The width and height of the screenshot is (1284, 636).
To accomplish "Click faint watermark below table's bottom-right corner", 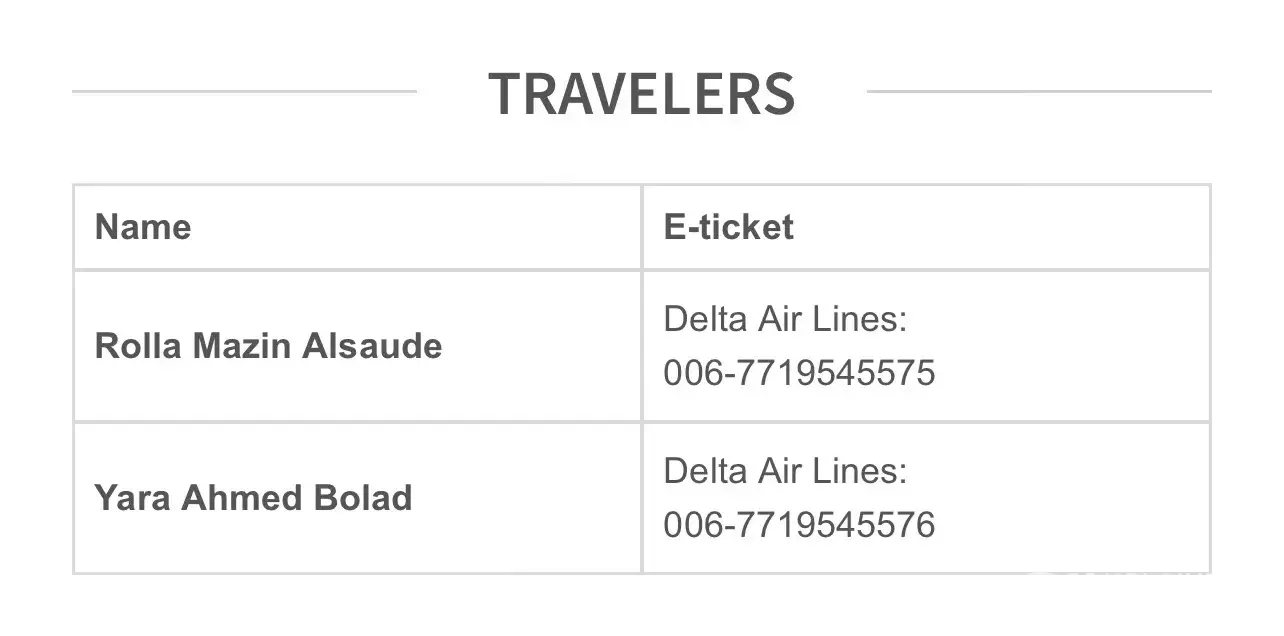I will pyautogui.click(x=1120, y=572).
